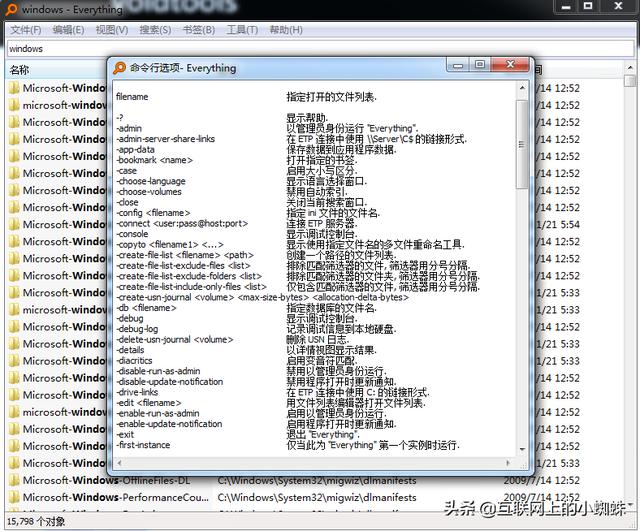Click the dialog vertical scrollbar thumb
The height and width of the screenshot is (531, 640).
(522, 144)
